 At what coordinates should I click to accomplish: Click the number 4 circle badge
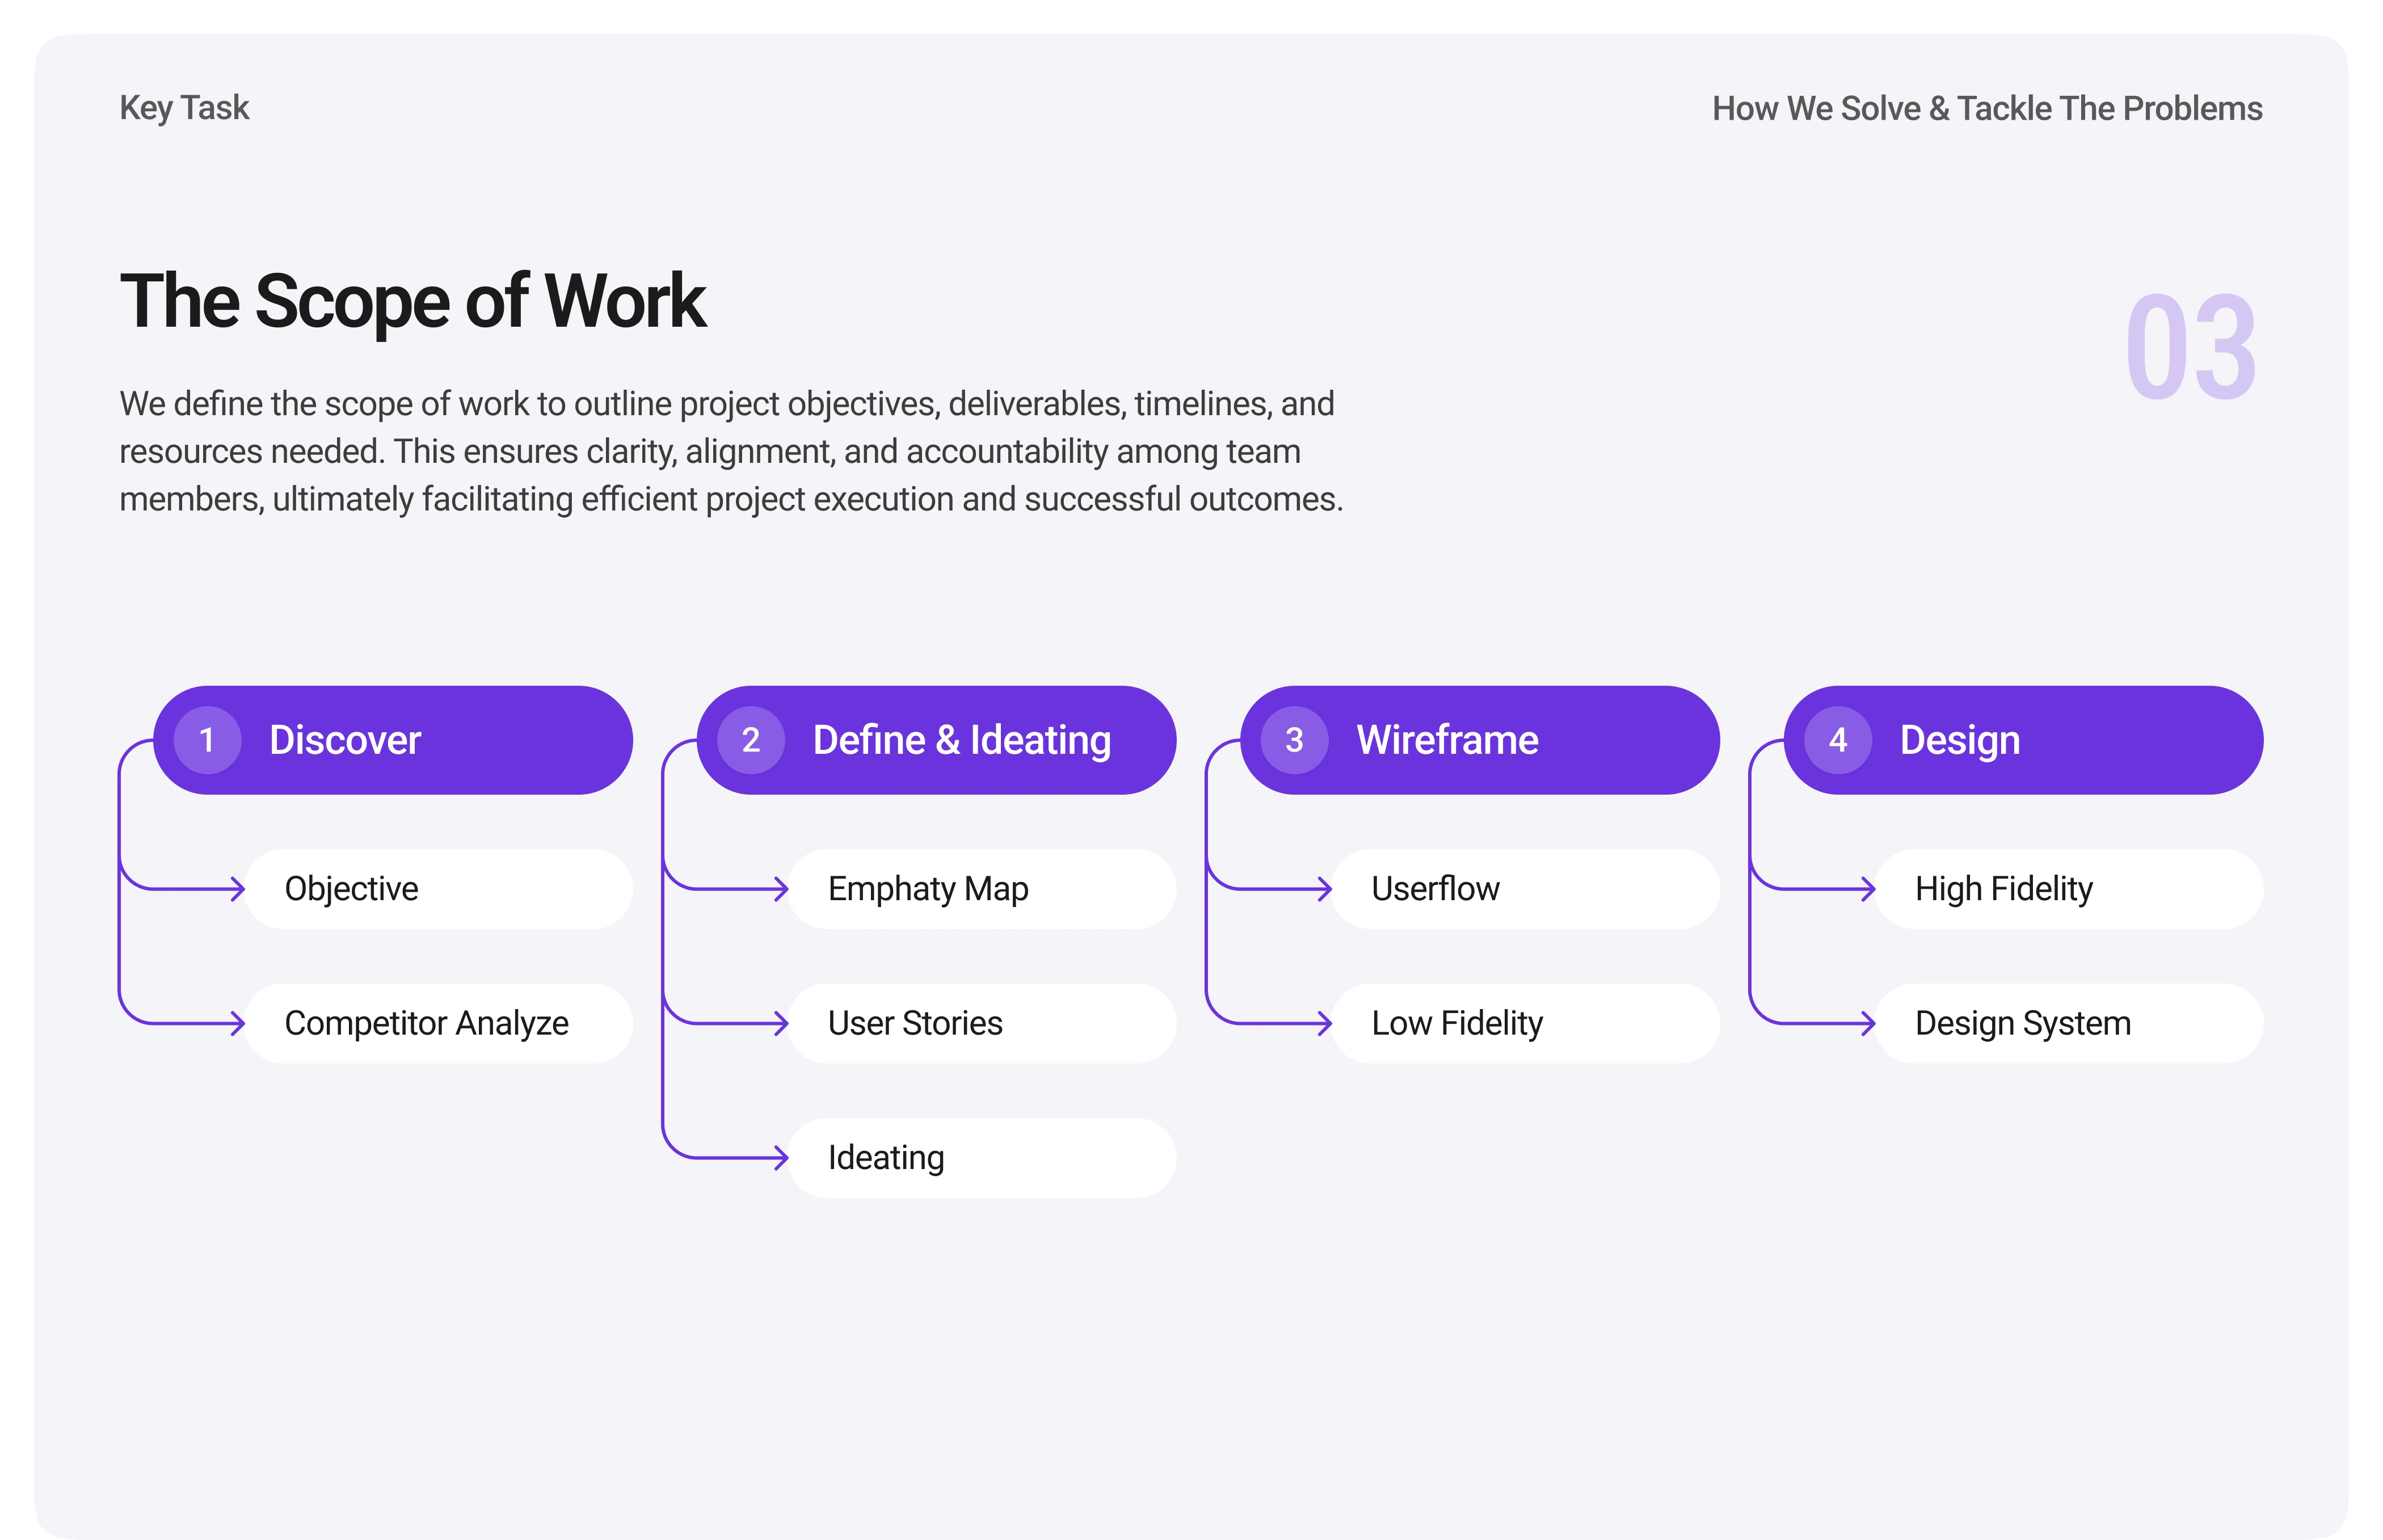pos(1837,740)
